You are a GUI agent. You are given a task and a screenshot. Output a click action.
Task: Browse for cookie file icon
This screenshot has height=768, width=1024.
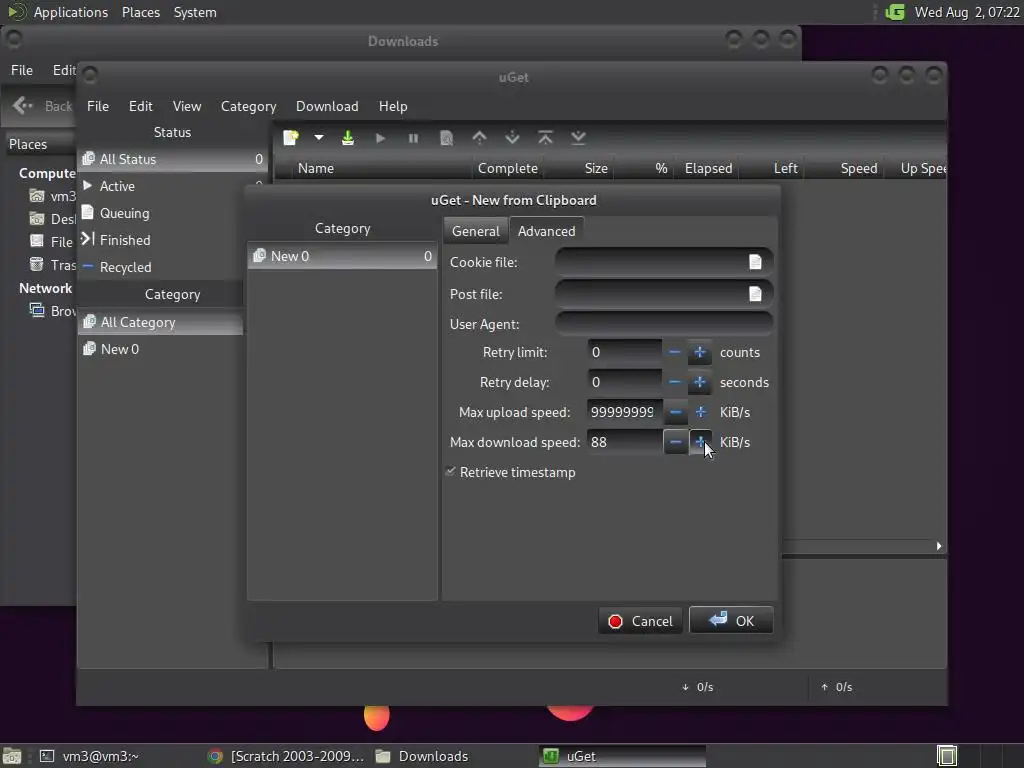756,262
